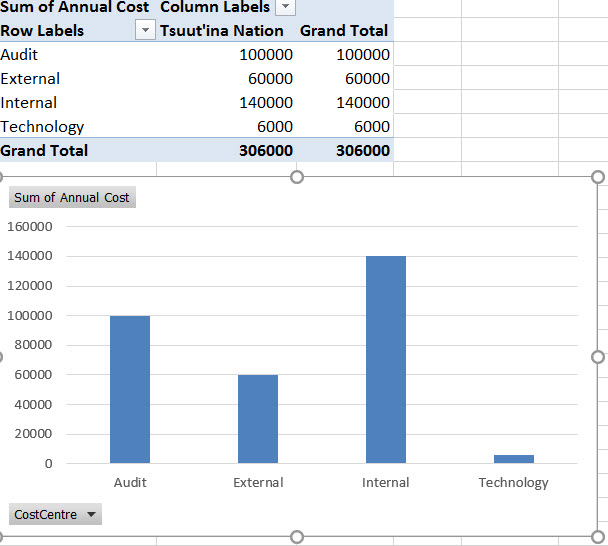Select the 'External' row label cell
The height and width of the screenshot is (546, 608).
(78, 78)
